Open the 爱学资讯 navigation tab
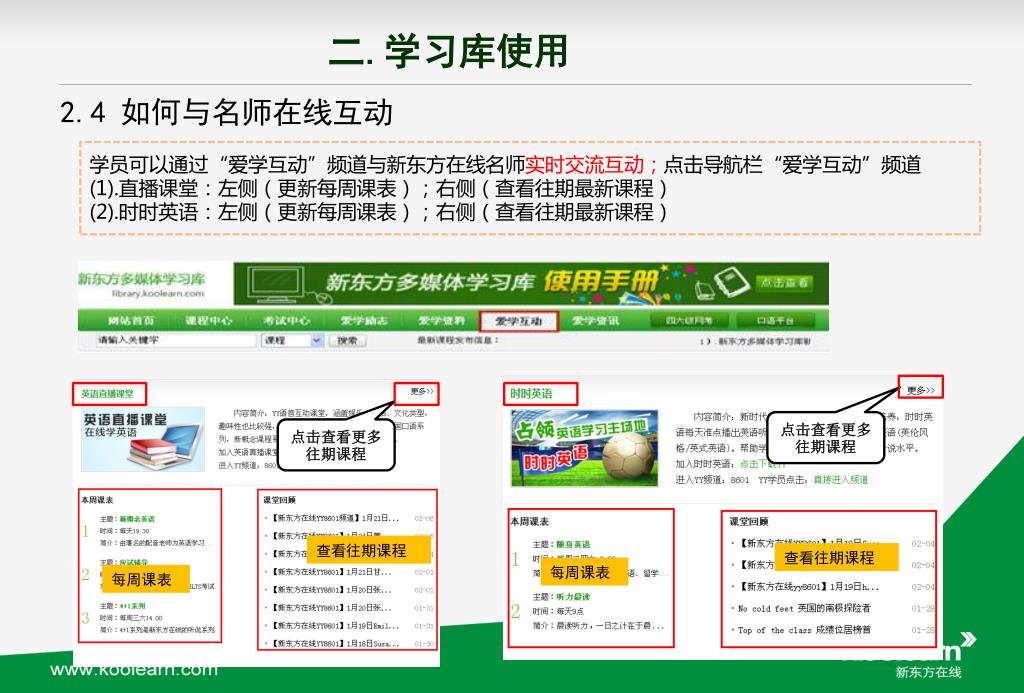 pyautogui.click(x=596, y=321)
